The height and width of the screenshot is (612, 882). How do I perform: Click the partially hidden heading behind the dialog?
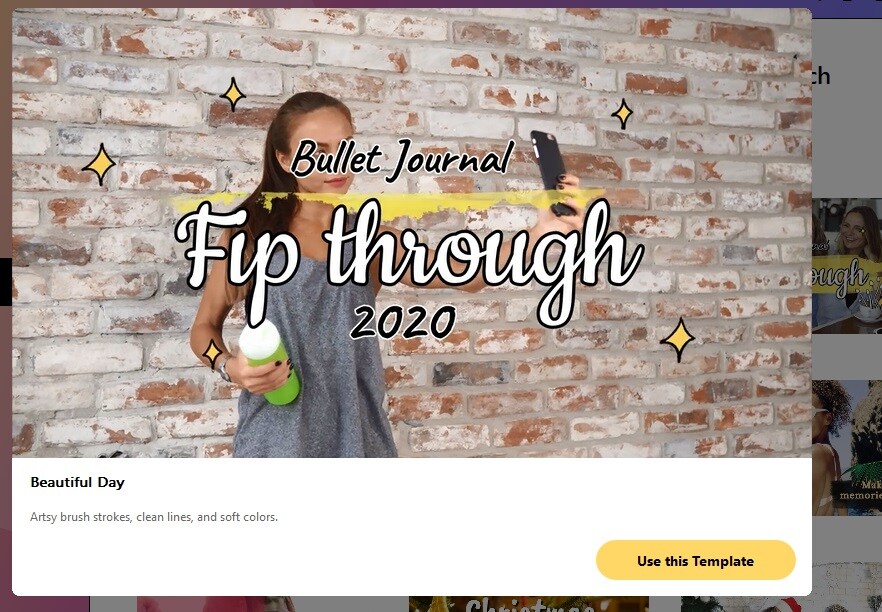coord(821,76)
